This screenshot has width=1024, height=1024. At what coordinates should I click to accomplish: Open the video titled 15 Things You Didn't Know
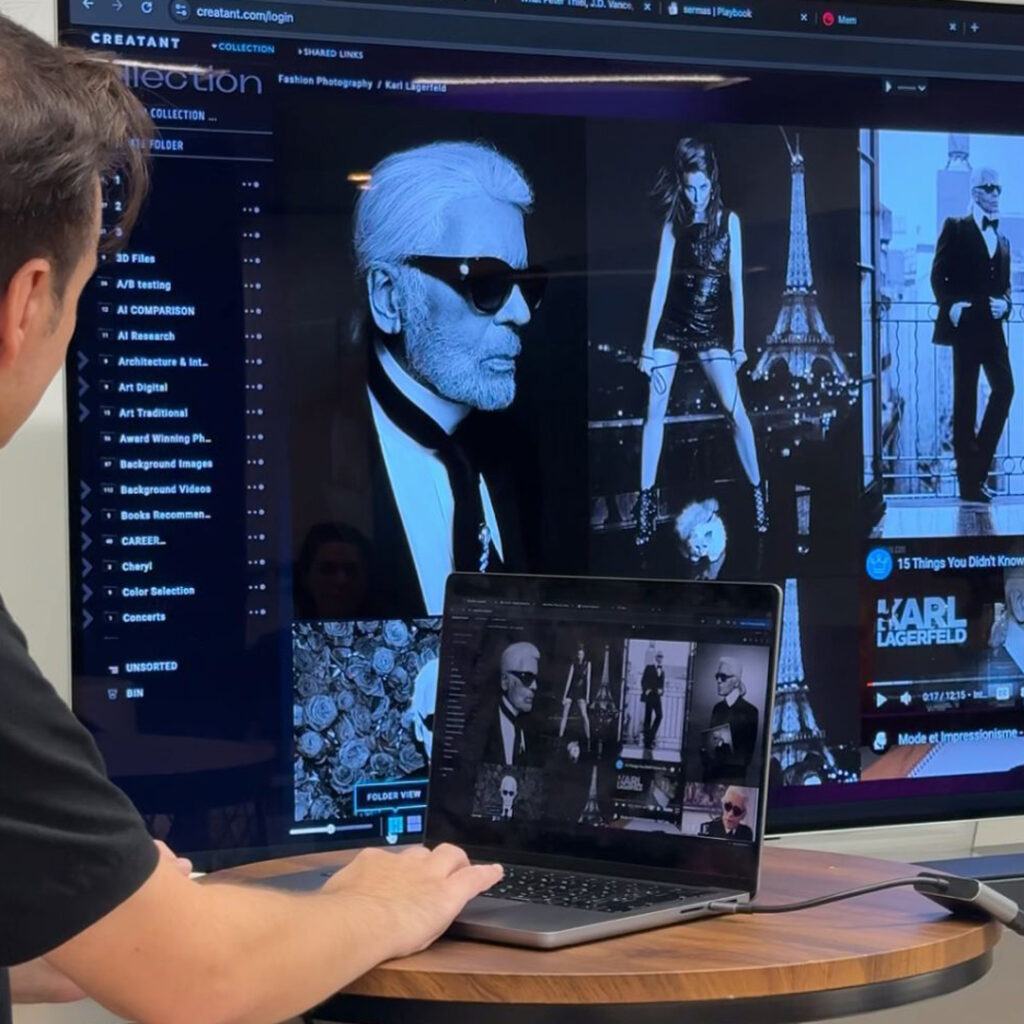[x=959, y=562]
